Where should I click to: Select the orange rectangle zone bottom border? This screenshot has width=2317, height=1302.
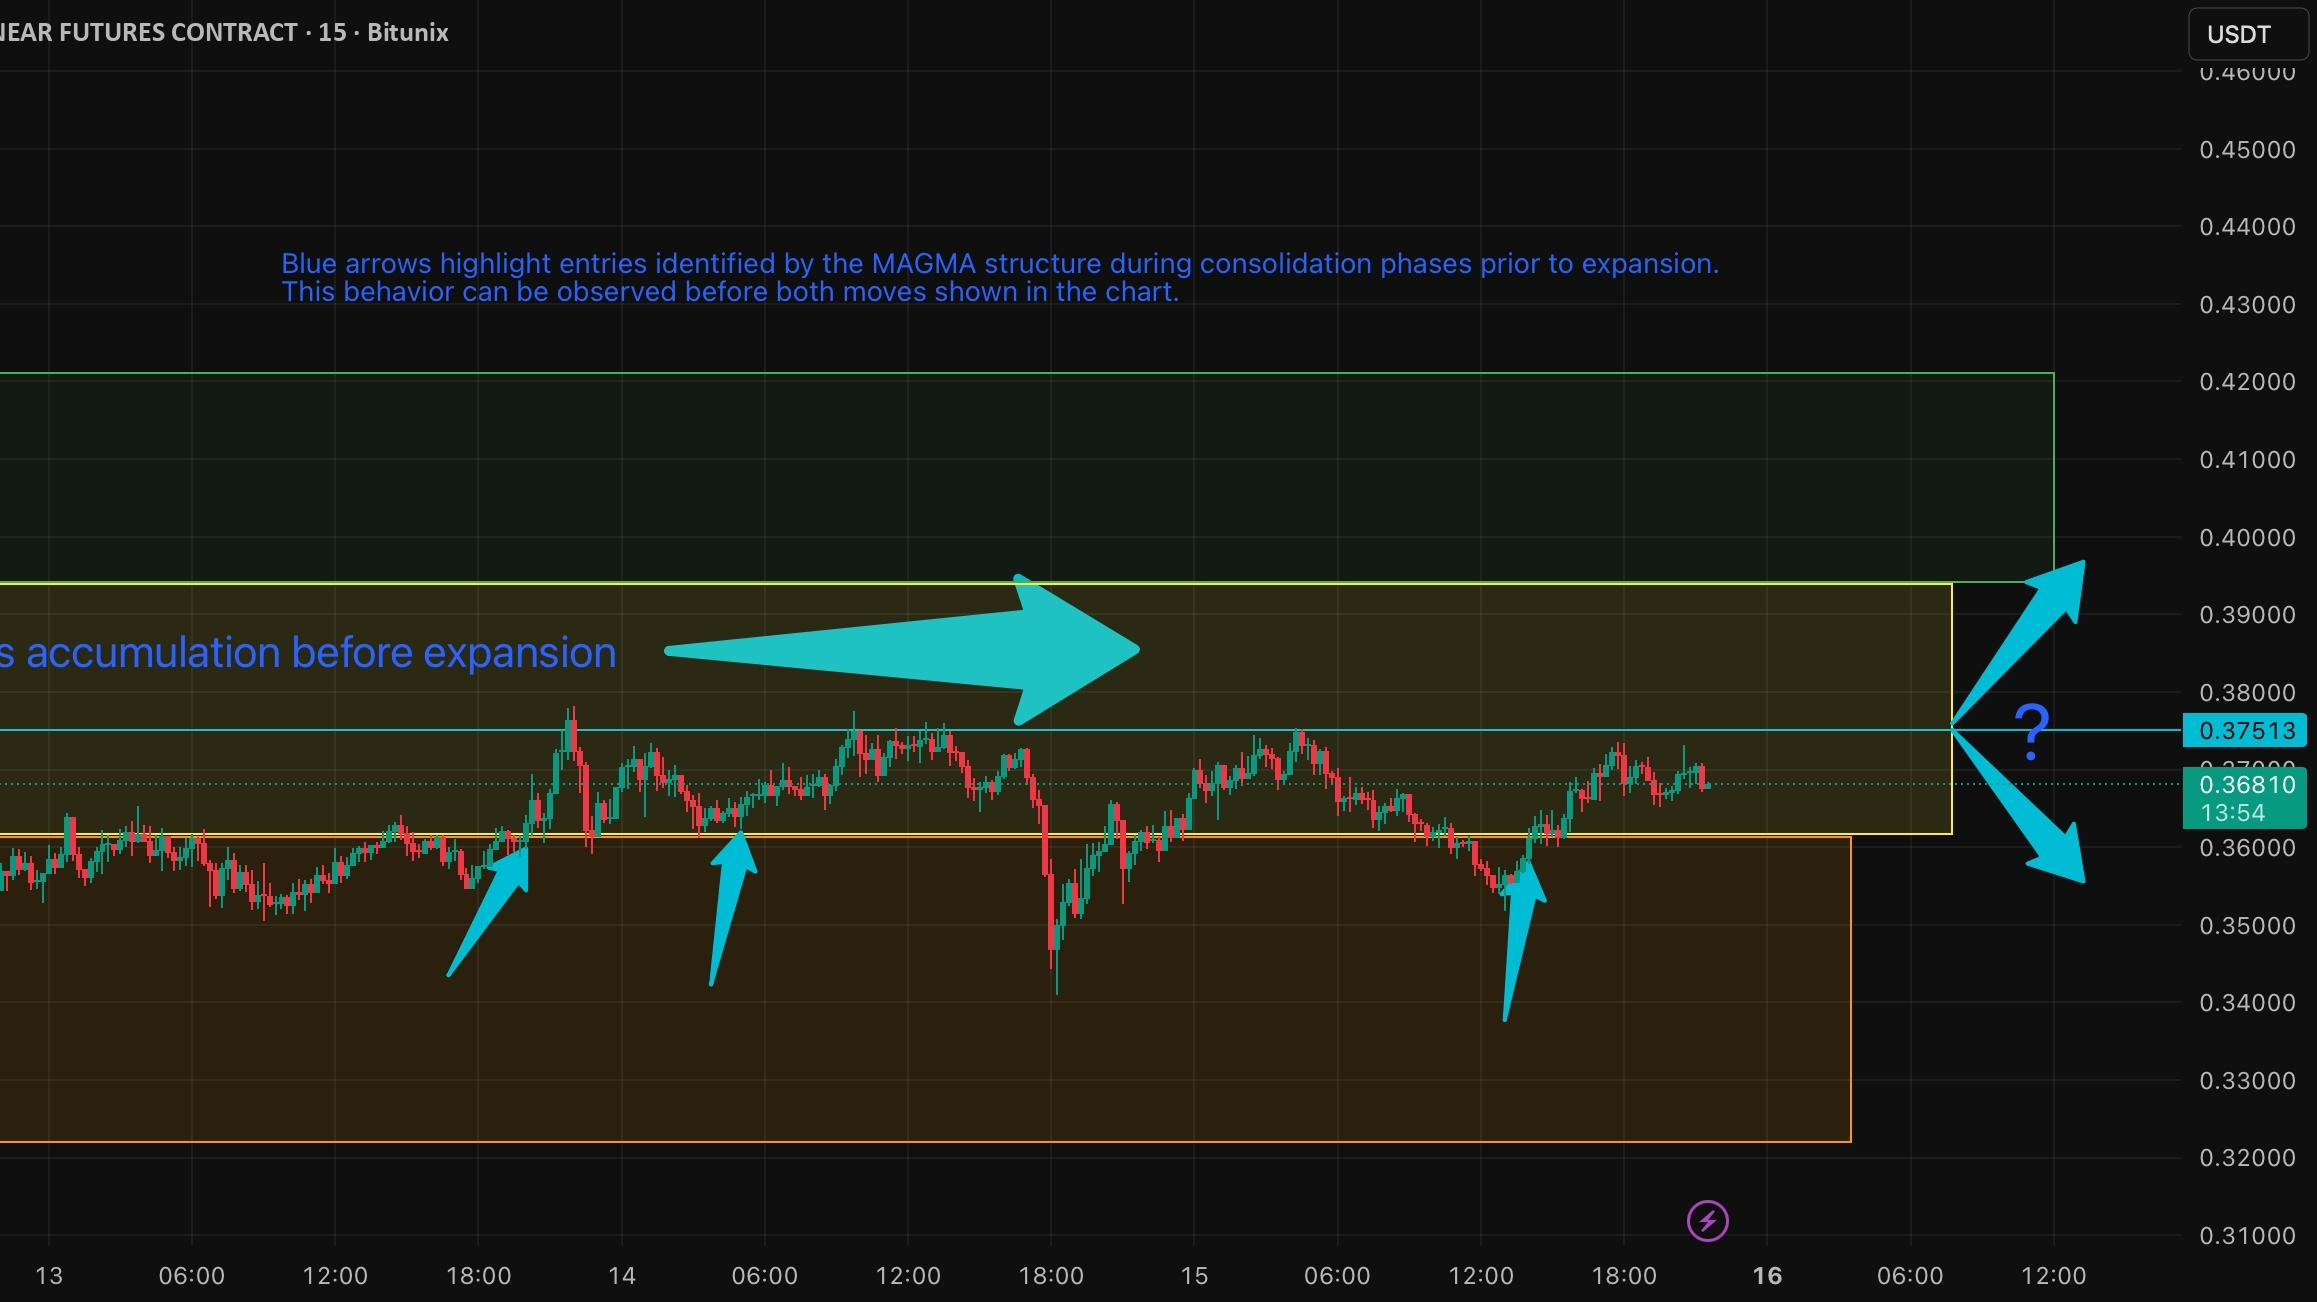900,1141
